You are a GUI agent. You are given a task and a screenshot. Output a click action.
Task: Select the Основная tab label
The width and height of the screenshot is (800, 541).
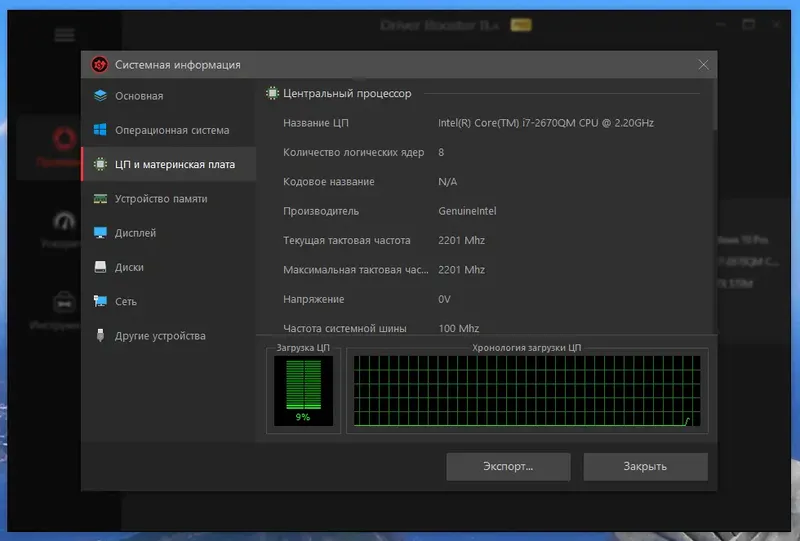click(x=139, y=96)
